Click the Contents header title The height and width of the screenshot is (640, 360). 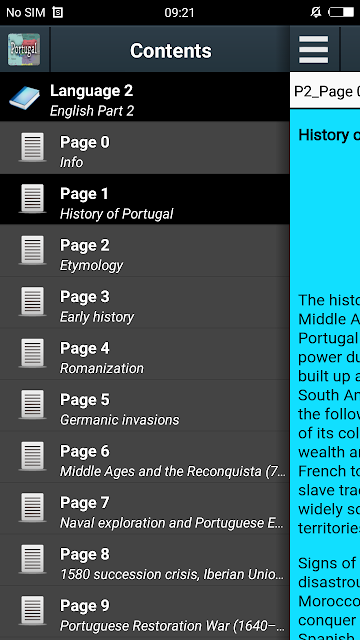pyautogui.click(x=171, y=51)
